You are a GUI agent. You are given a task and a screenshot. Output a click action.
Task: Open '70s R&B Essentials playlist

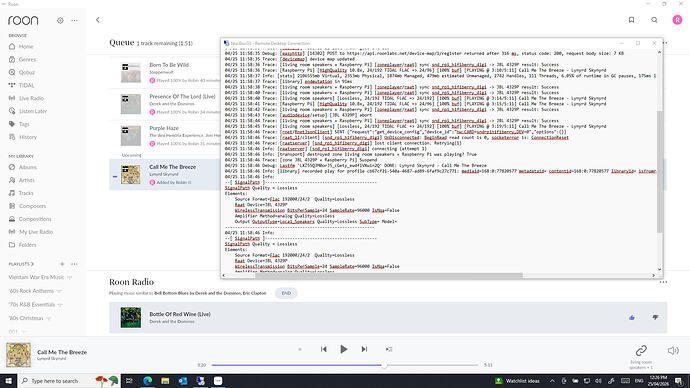(x=32, y=304)
